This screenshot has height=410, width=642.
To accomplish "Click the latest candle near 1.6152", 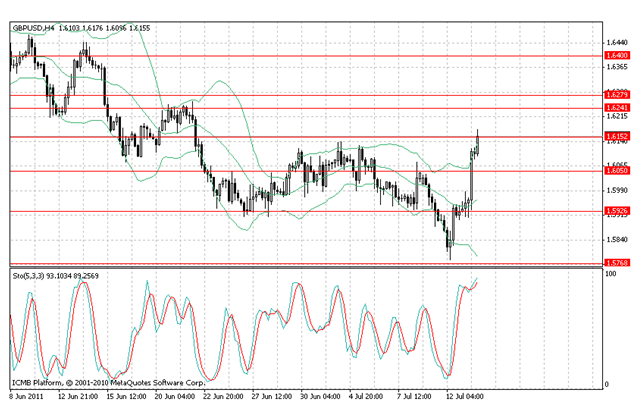I will tap(478, 142).
